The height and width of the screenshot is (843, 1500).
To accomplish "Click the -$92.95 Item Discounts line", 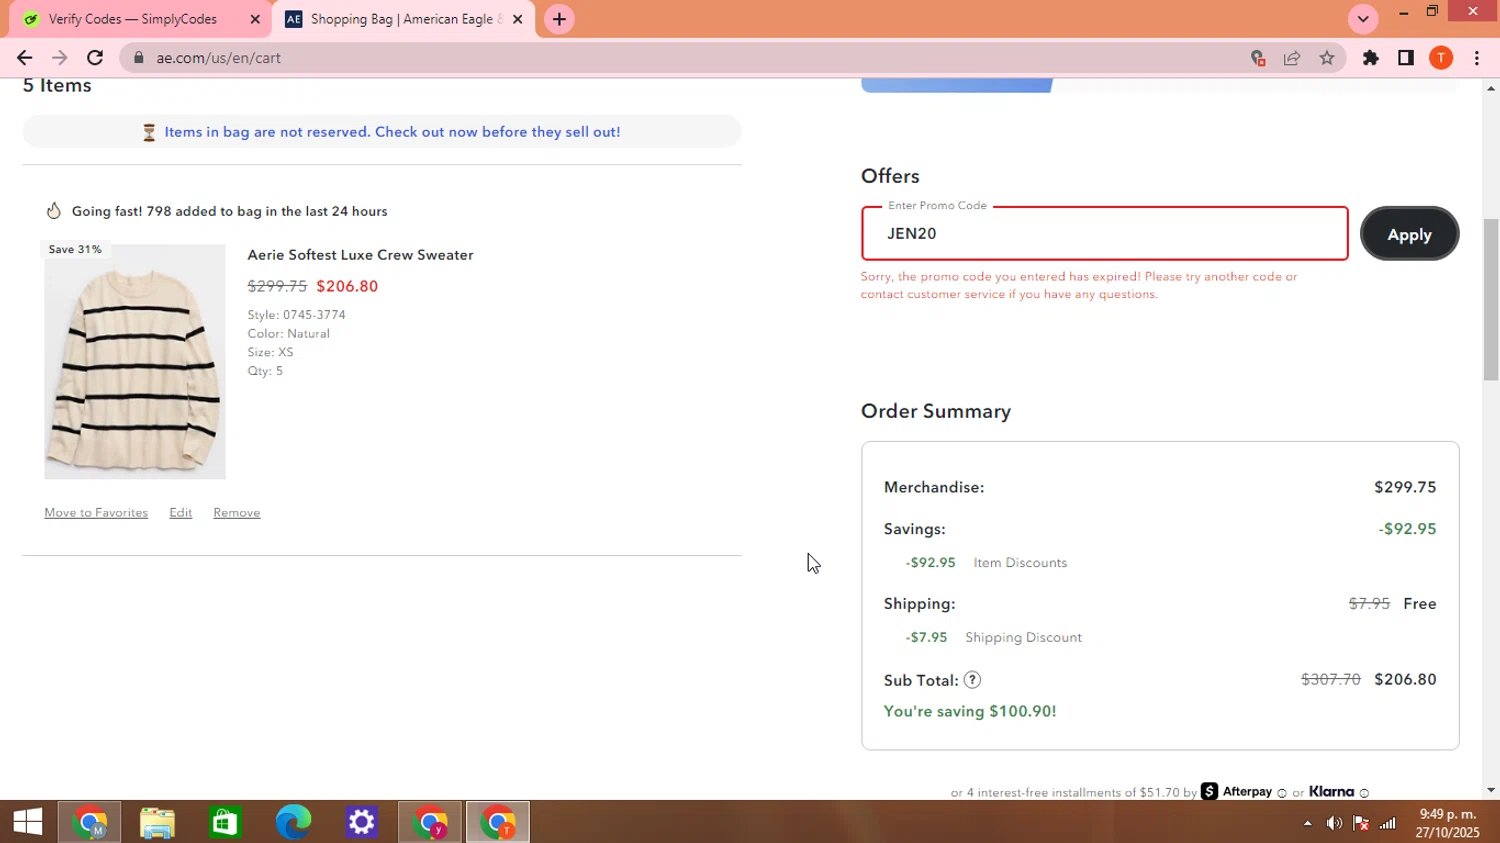I will click(x=986, y=562).
